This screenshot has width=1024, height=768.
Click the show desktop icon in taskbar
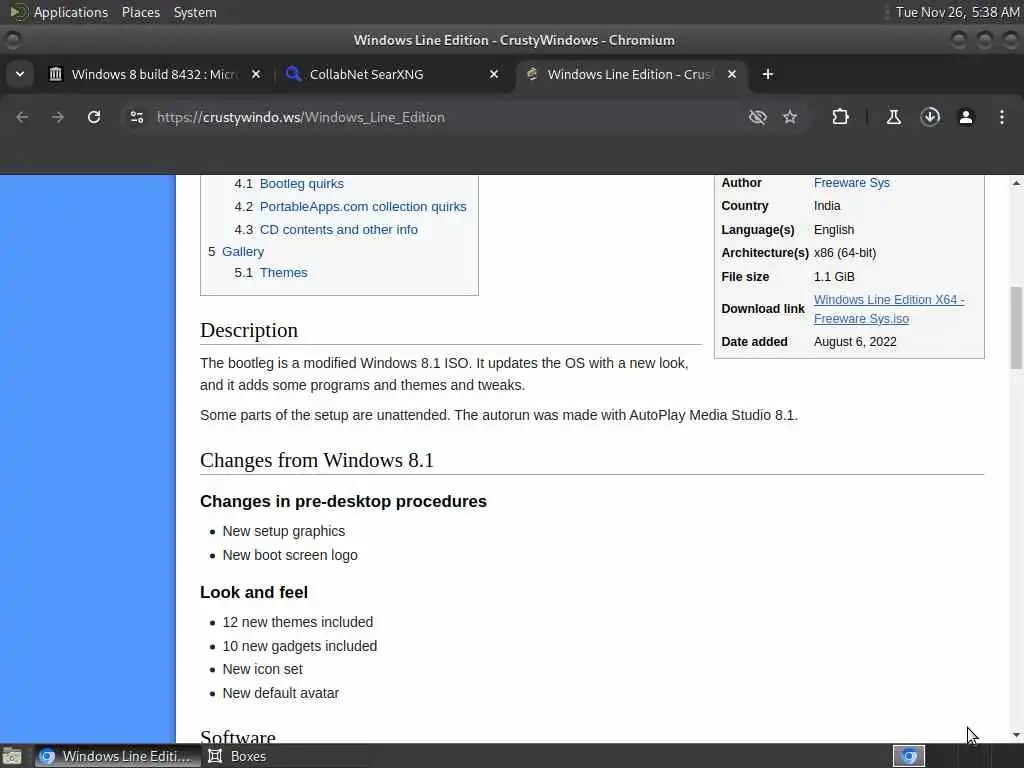coord(12,756)
